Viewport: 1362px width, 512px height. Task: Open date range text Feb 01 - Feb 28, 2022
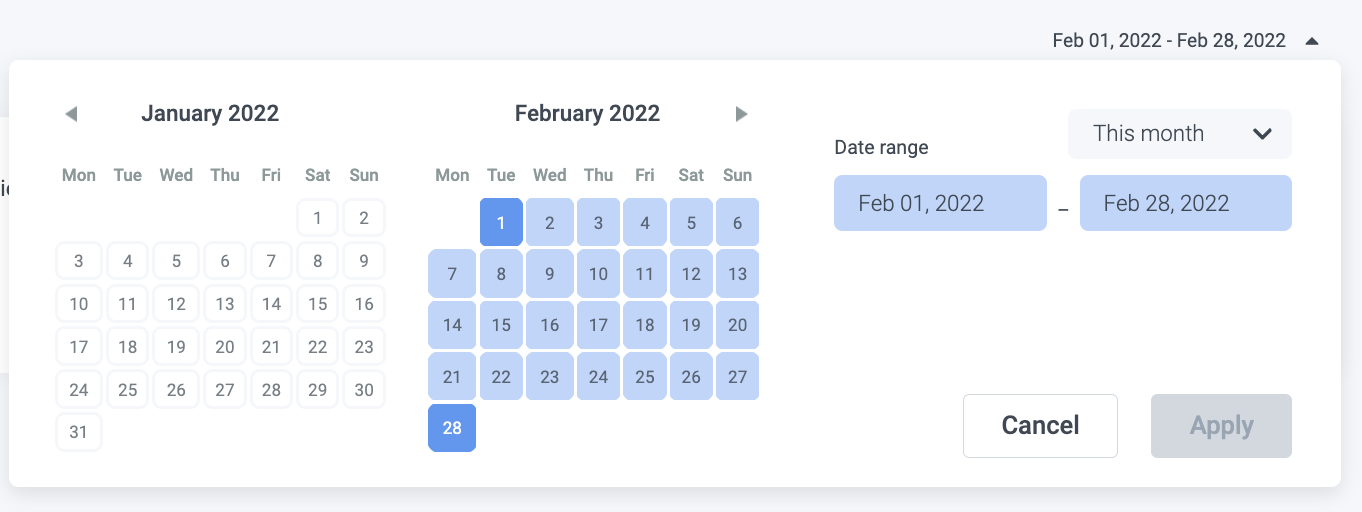pyautogui.click(x=1168, y=41)
